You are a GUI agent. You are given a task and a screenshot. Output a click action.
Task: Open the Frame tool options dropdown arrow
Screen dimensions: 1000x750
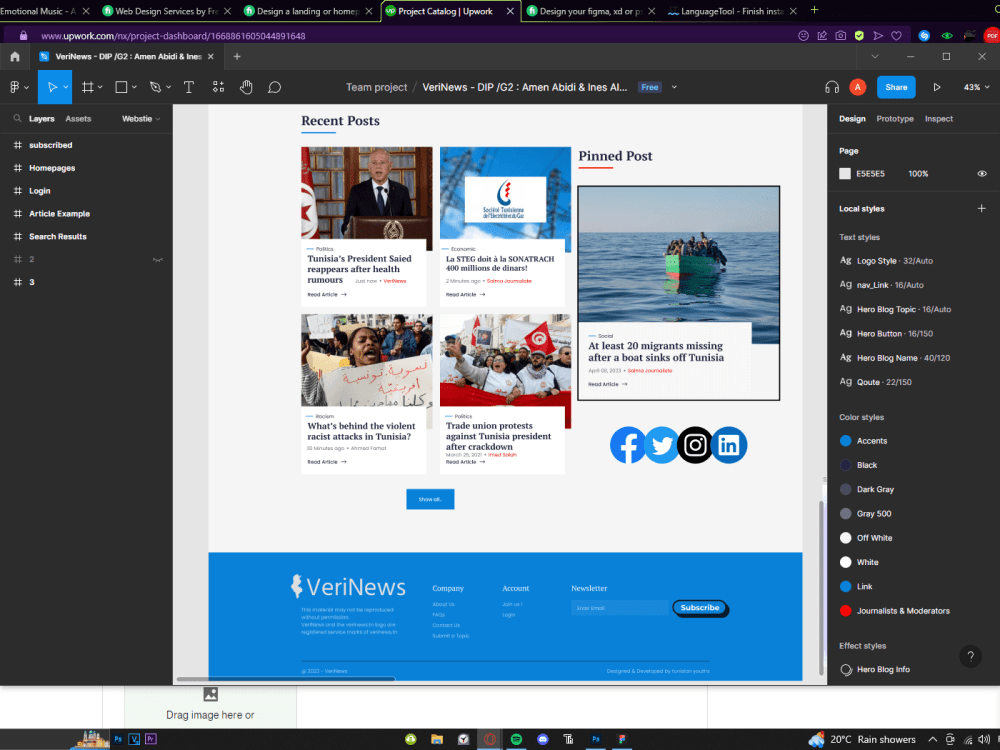[100, 87]
